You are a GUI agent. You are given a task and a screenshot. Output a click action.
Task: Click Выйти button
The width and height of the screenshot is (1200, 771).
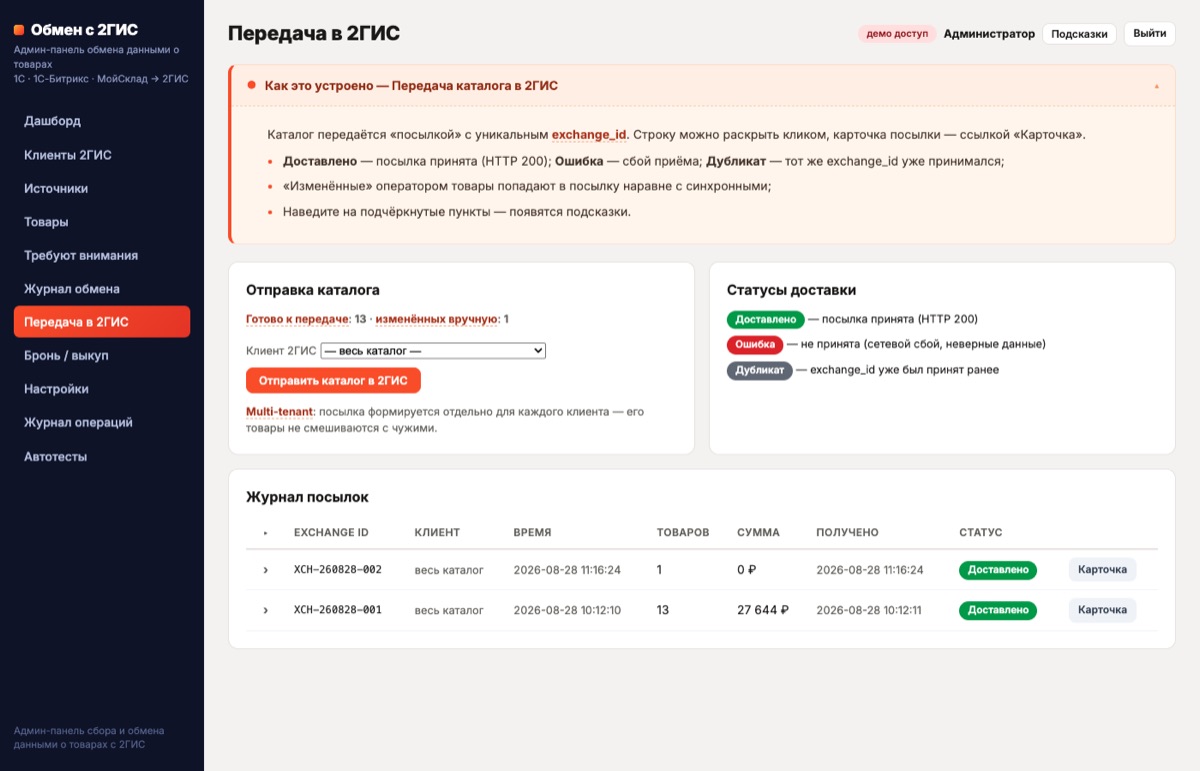[1150, 34]
